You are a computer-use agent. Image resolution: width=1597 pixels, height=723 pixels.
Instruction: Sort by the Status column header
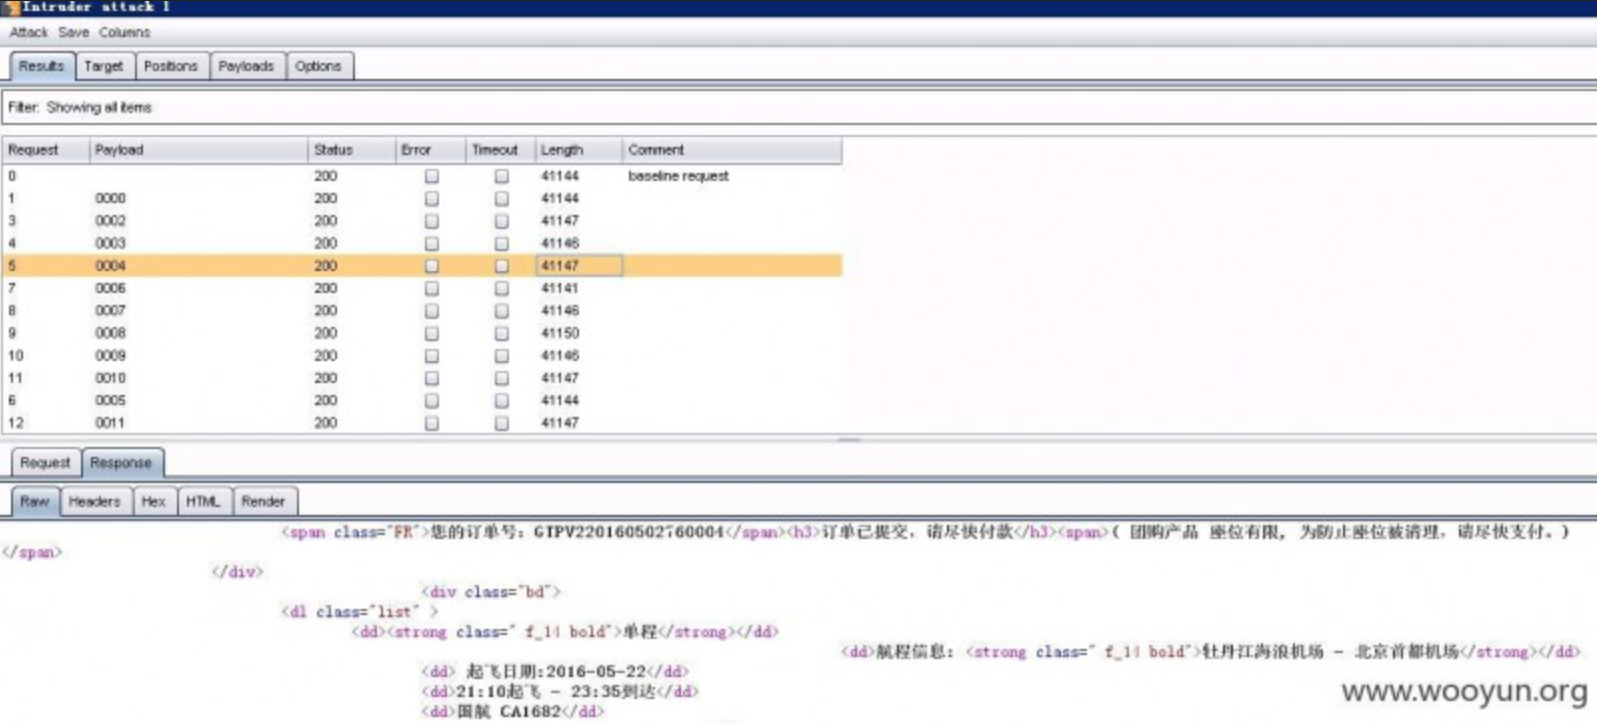[x=351, y=150]
